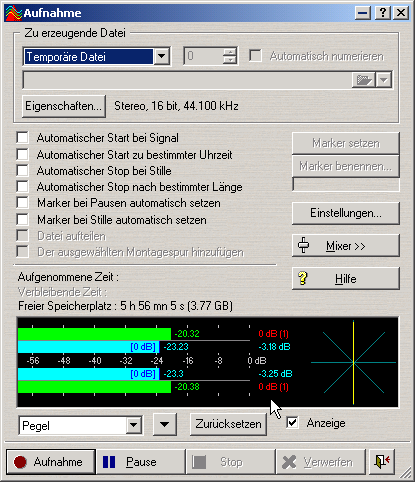Open the folder browse icon
Viewport: 415px width, 482px height.
pyautogui.click(x=363, y=80)
